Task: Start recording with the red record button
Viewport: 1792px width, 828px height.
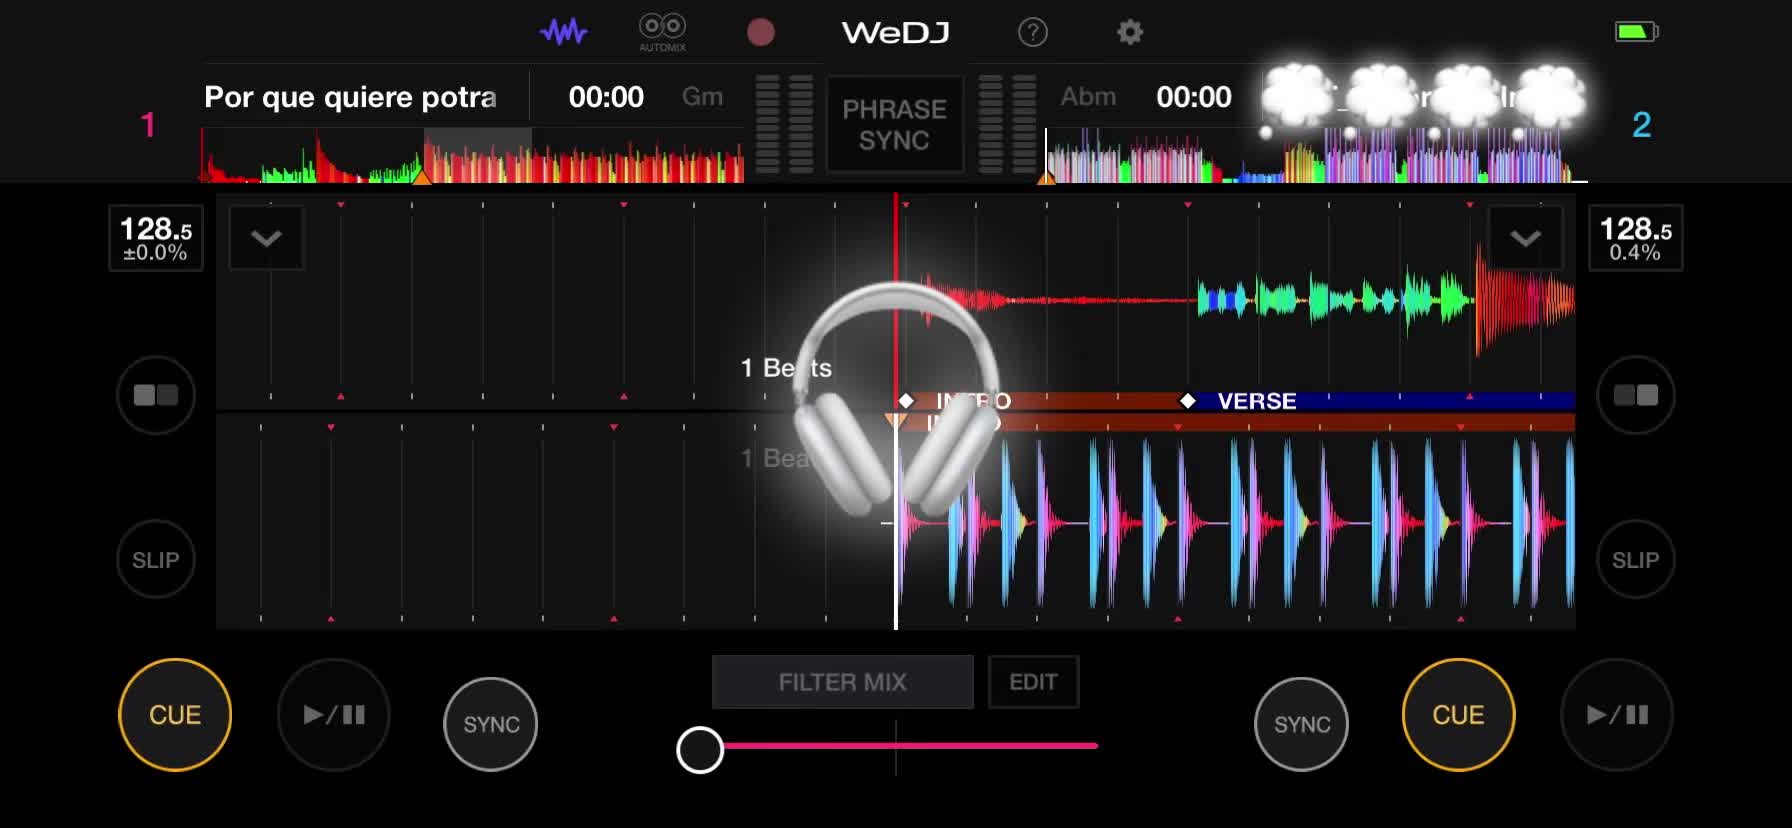Action: point(761,32)
